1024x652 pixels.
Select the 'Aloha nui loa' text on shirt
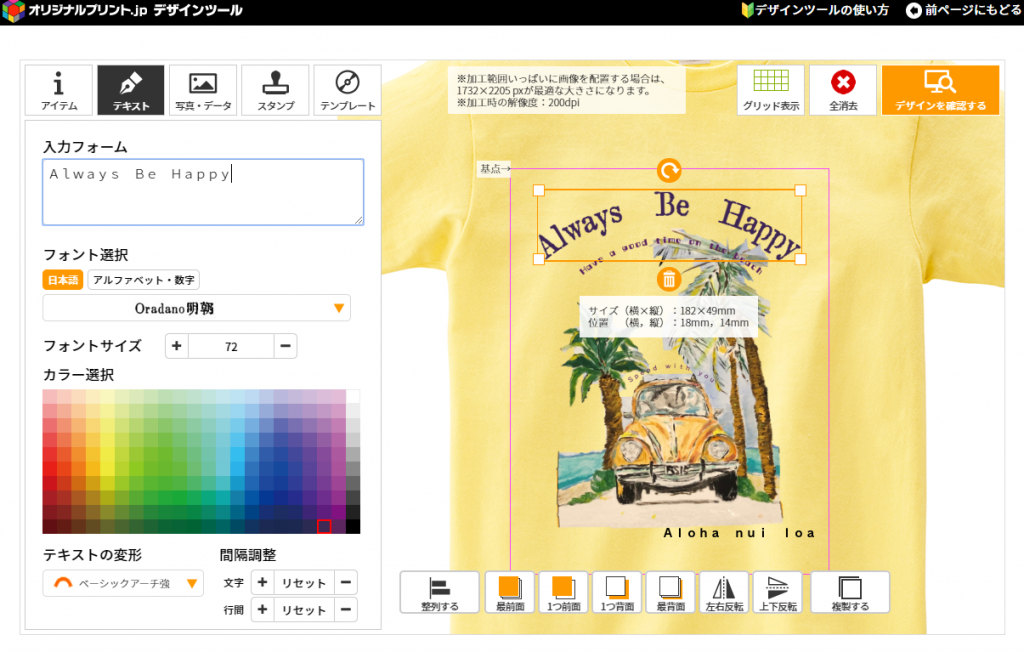(739, 533)
